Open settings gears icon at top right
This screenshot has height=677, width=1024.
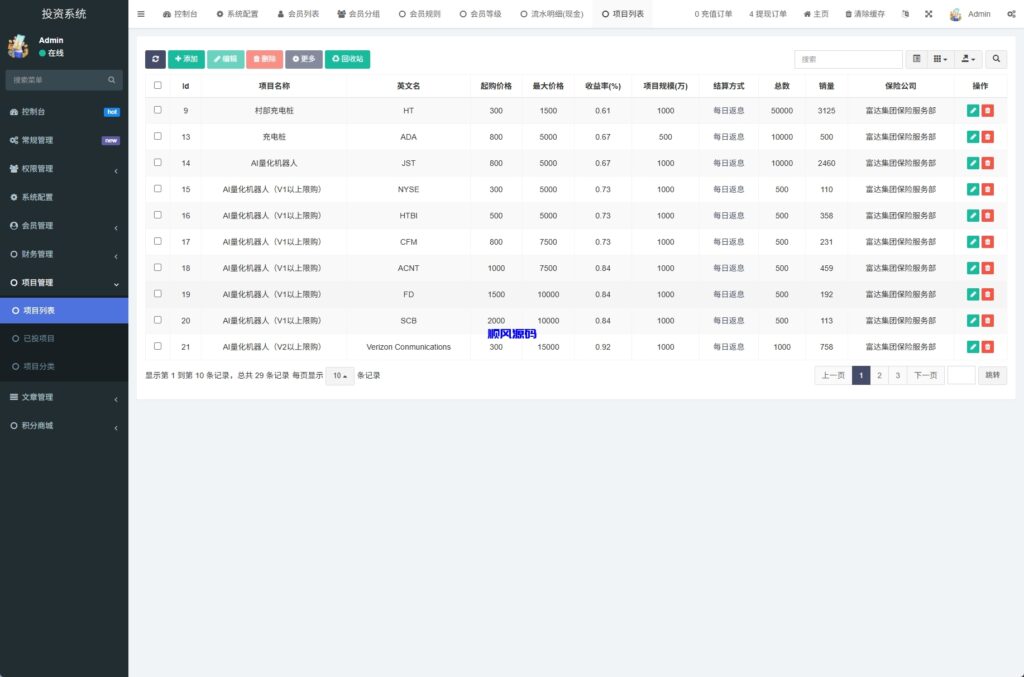pyautogui.click(x=1011, y=14)
